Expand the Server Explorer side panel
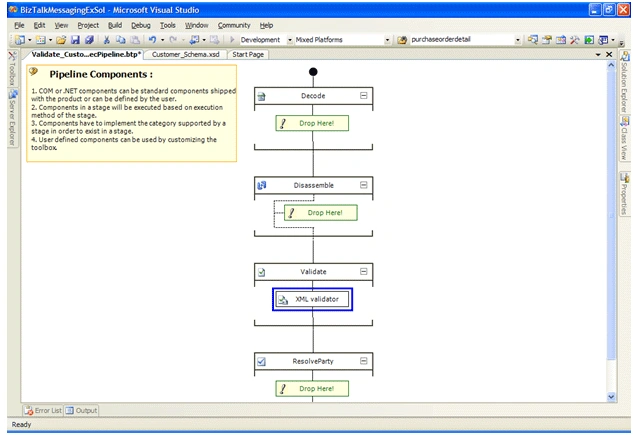The image size is (633, 435). [13, 118]
